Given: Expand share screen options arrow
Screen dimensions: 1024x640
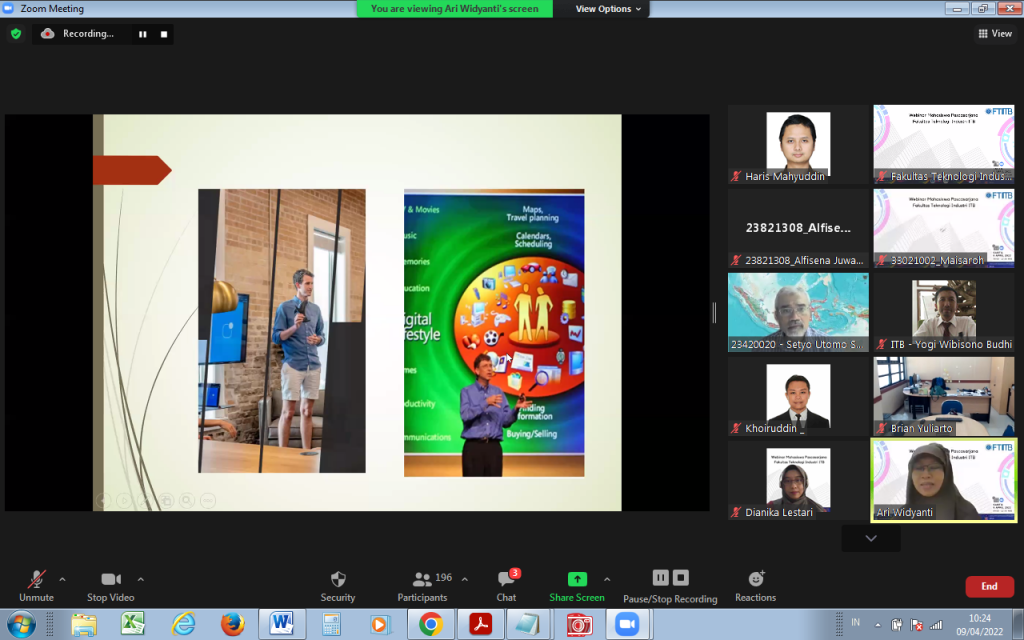Looking at the screenshot, I should tap(606, 579).
